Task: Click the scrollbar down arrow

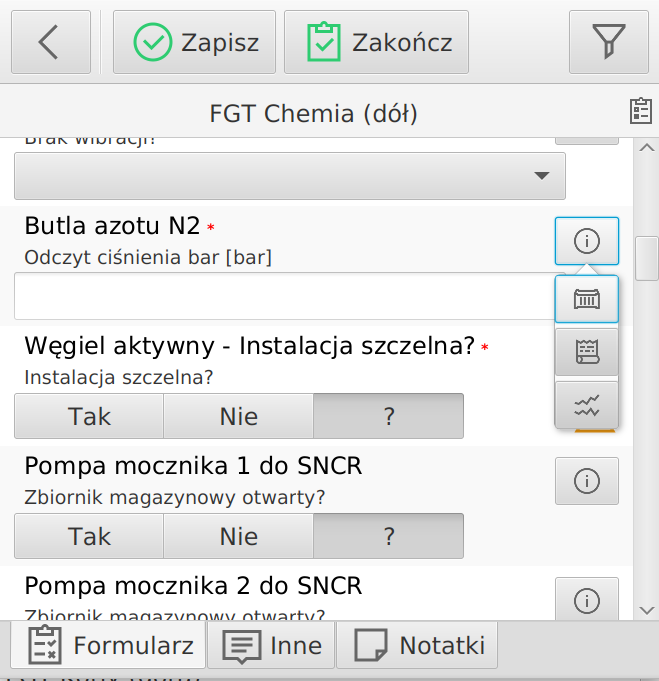Action: tap(647, 611)
